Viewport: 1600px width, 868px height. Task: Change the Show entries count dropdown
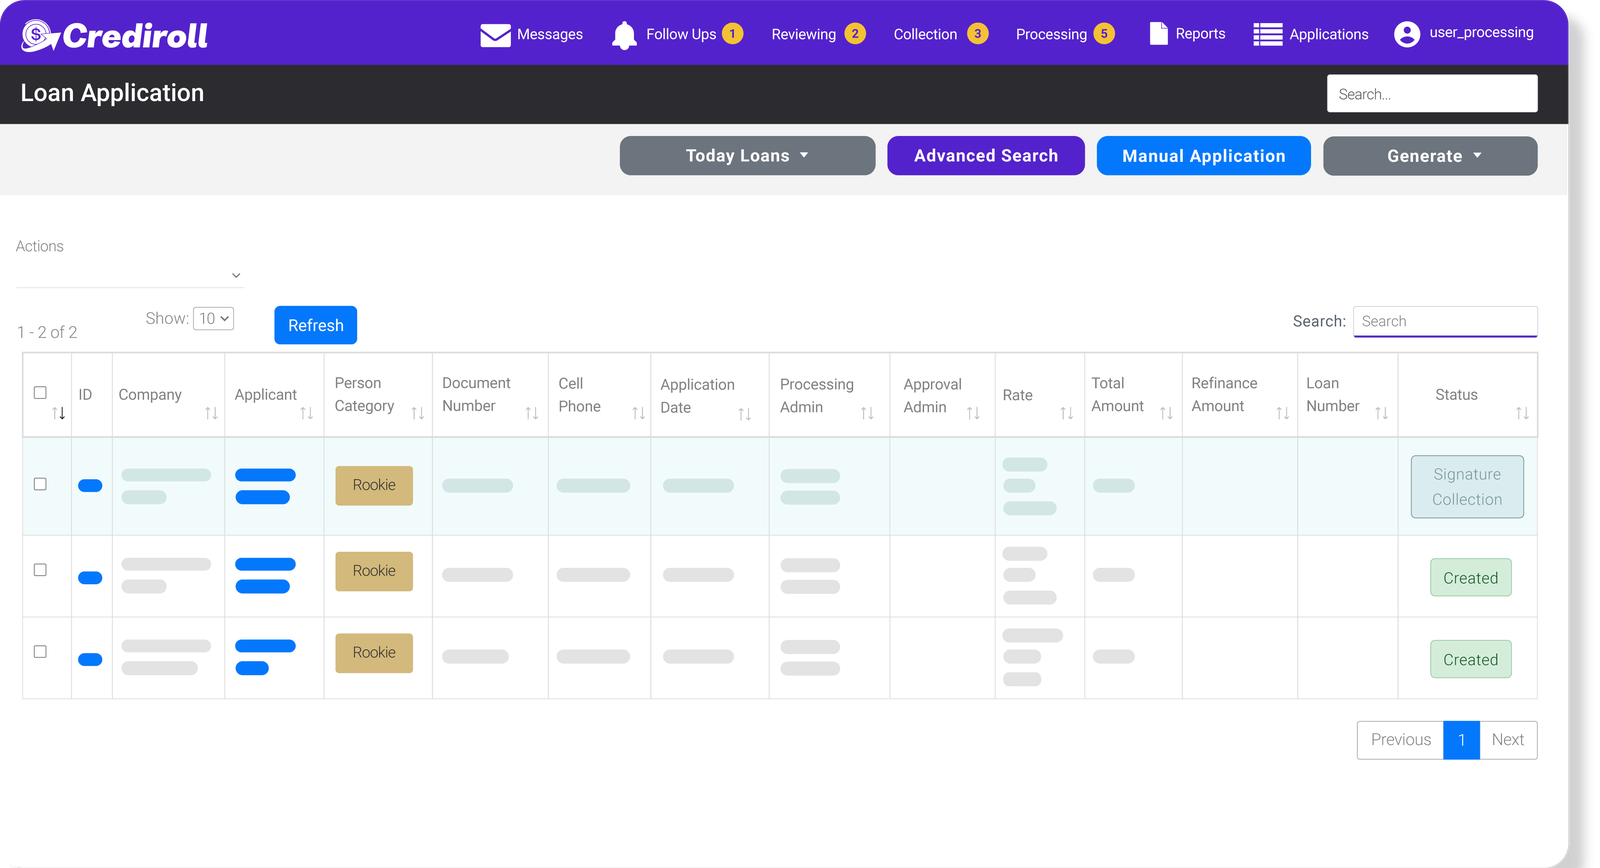214,318
